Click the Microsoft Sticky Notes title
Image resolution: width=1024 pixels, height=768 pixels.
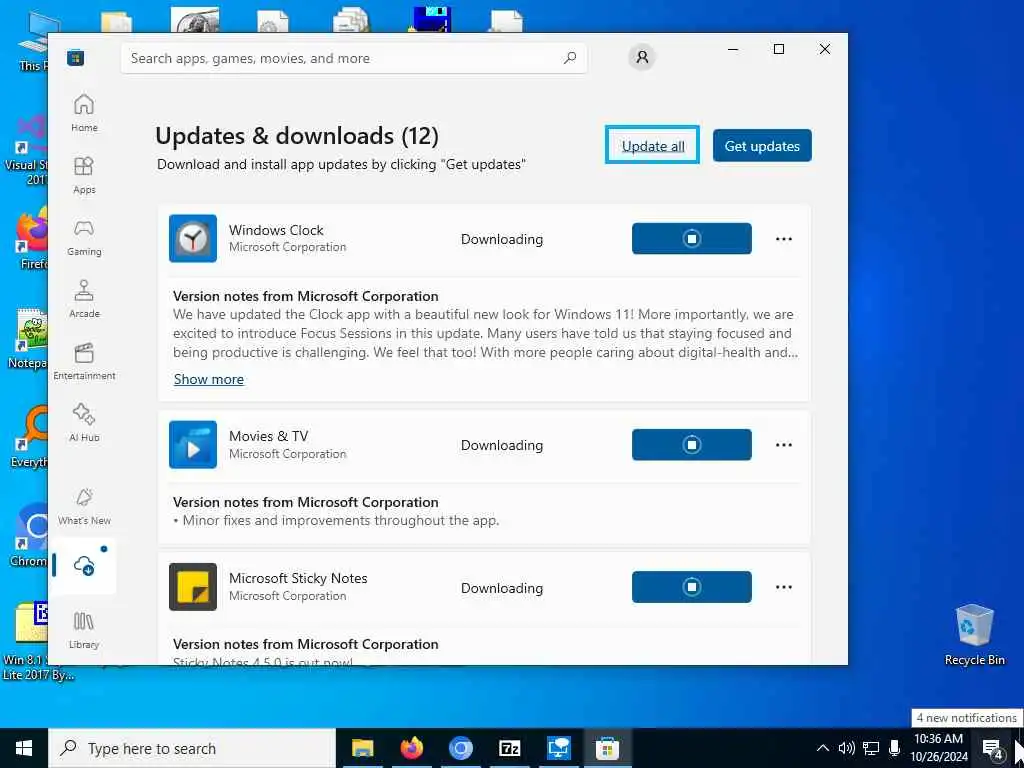(298, 578)
